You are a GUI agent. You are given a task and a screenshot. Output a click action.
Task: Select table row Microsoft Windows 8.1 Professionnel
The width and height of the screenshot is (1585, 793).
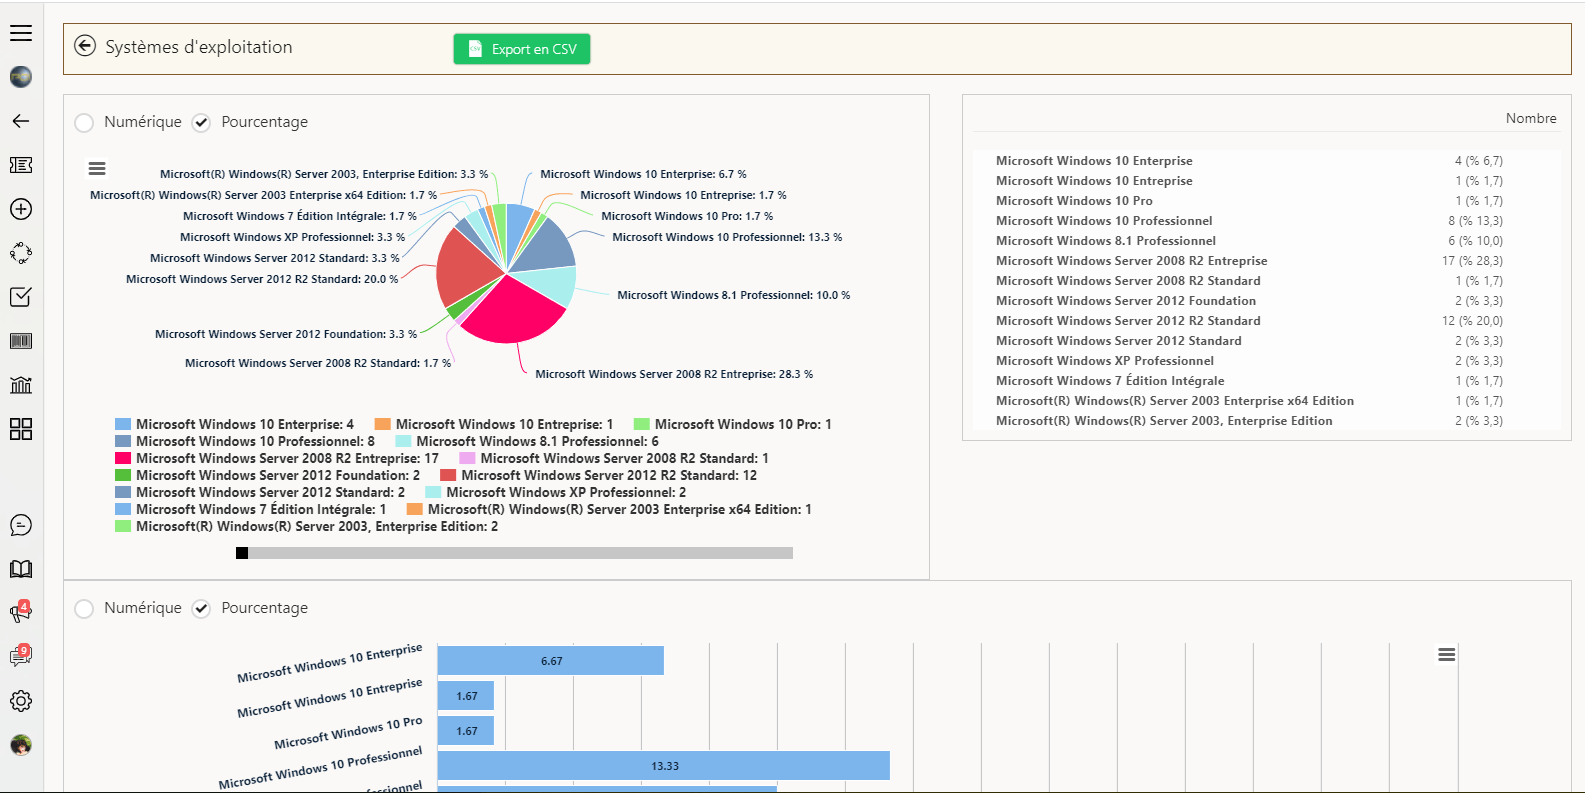[1266, 240]
